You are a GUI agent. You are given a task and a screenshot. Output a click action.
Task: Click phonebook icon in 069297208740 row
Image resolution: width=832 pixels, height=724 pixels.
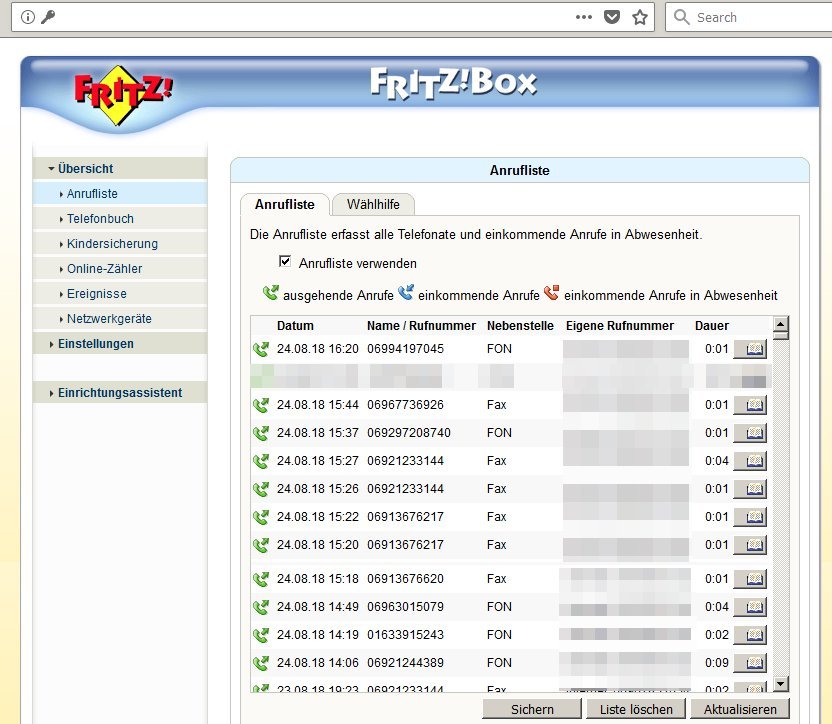750,433
